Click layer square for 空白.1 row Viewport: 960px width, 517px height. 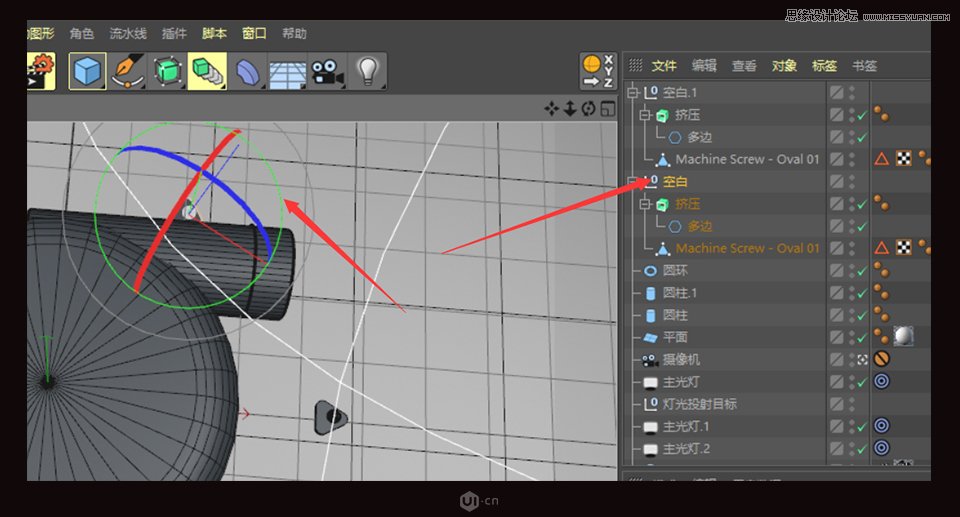click(836, 92)
